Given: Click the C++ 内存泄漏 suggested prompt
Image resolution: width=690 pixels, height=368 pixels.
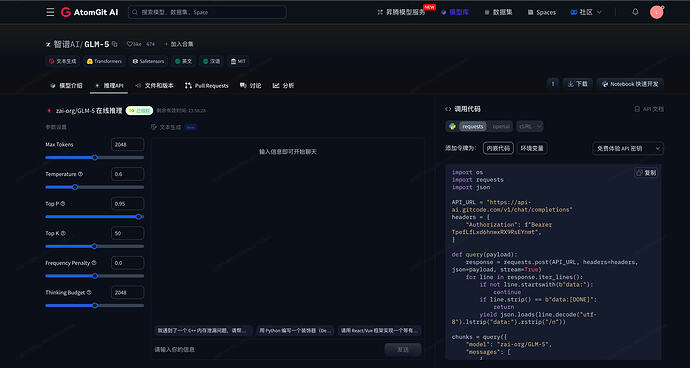Looking at the screenshot, I should [x=204, y=330].
